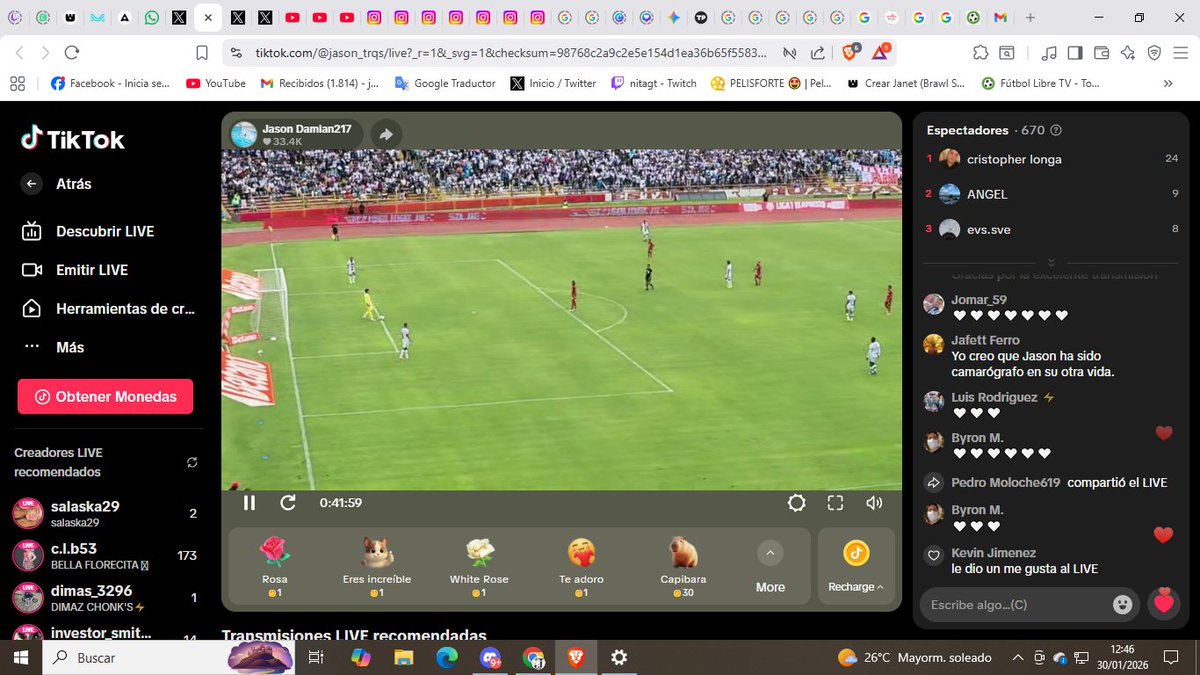
Task: Switch to the WhatsApp tab
Action: 151,18
